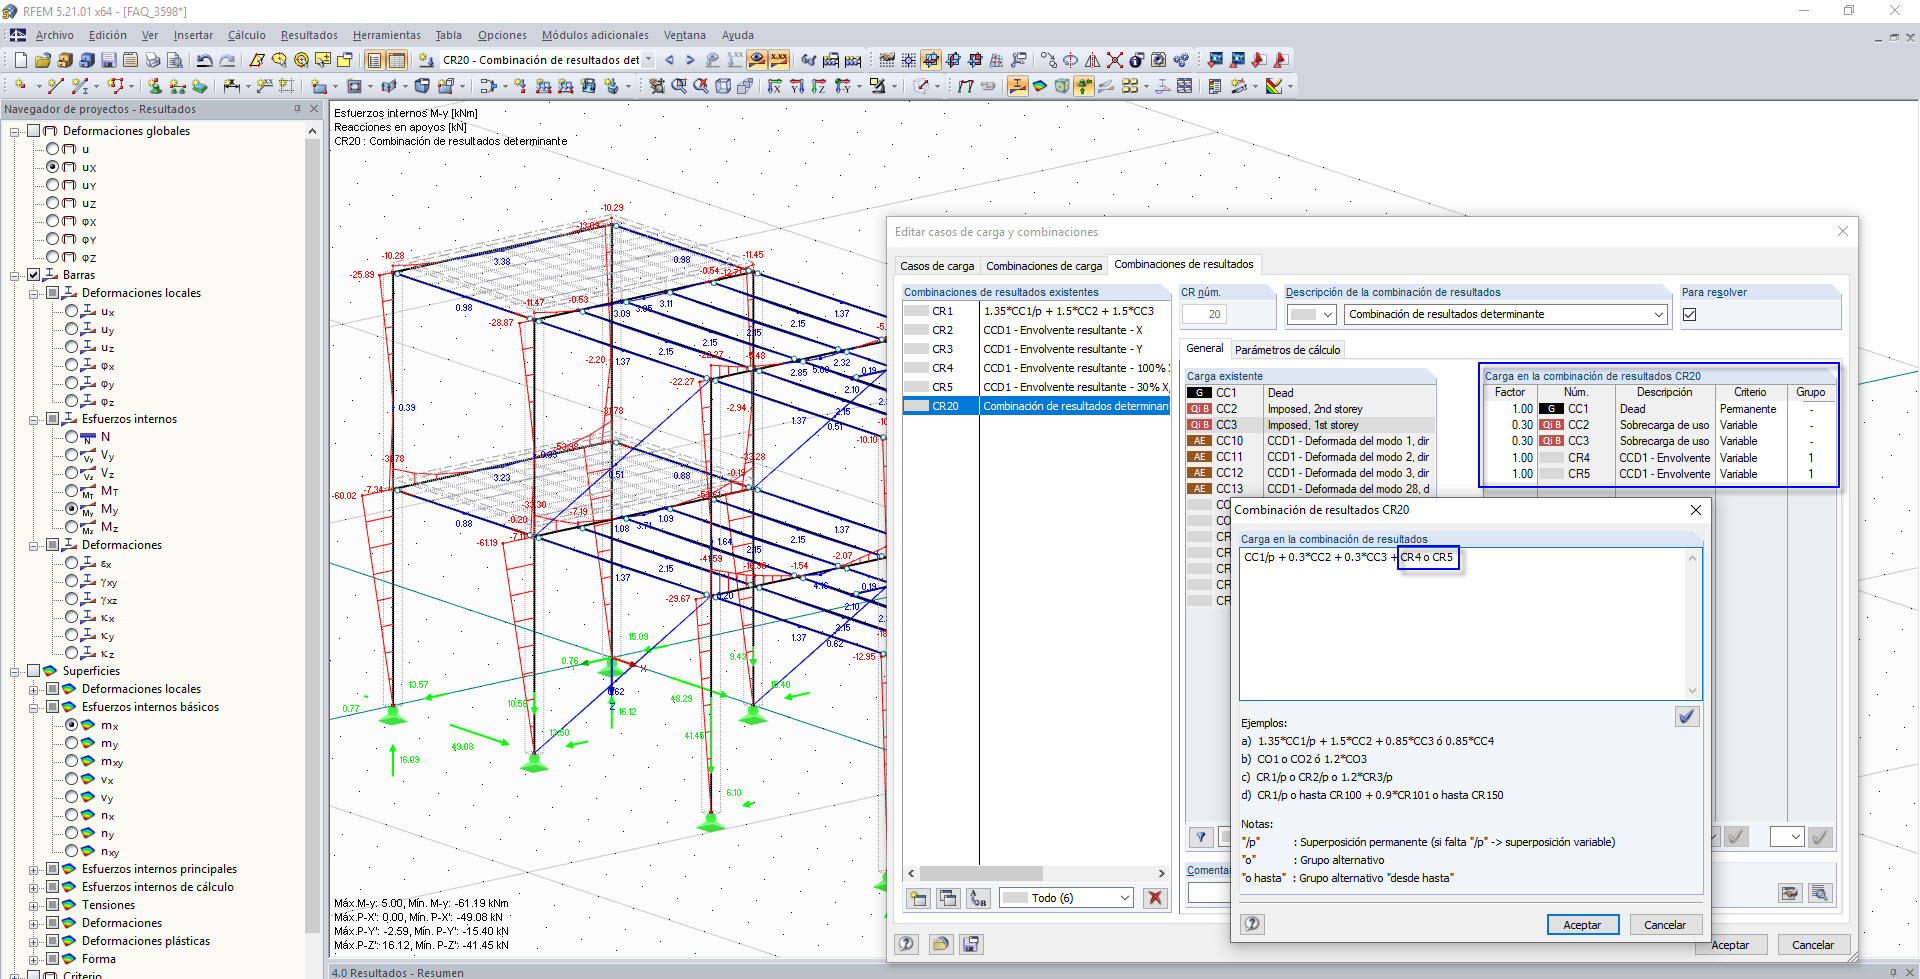The width and height of the screenshot is (1920, 979).
Task: Click the save disk icon in dialog footer
Action: click(970, 944)
